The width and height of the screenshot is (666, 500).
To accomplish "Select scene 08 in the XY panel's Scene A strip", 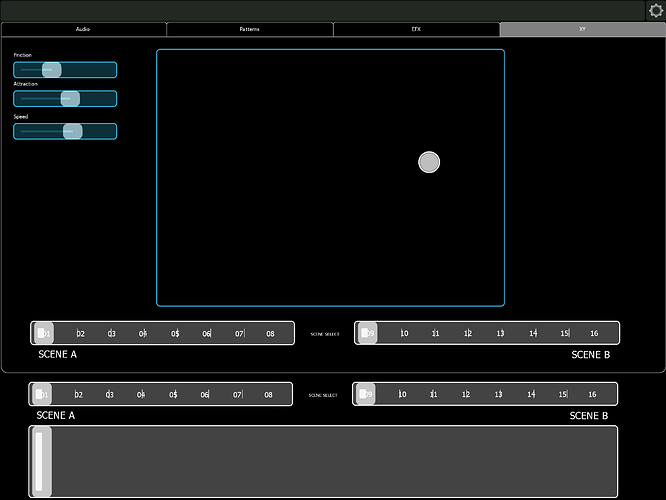I will [x=271, y=333].
